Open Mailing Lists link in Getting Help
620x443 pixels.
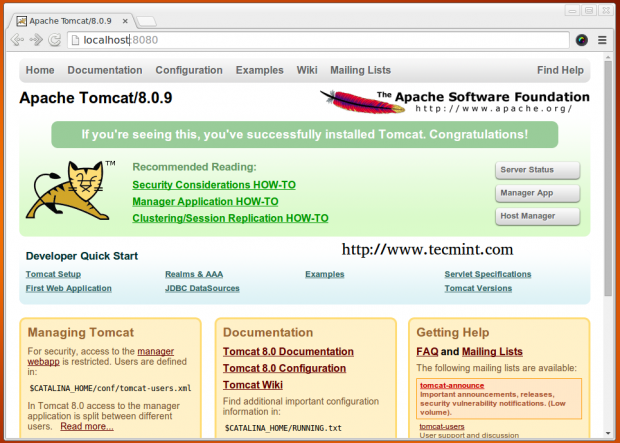pos(492,351)
